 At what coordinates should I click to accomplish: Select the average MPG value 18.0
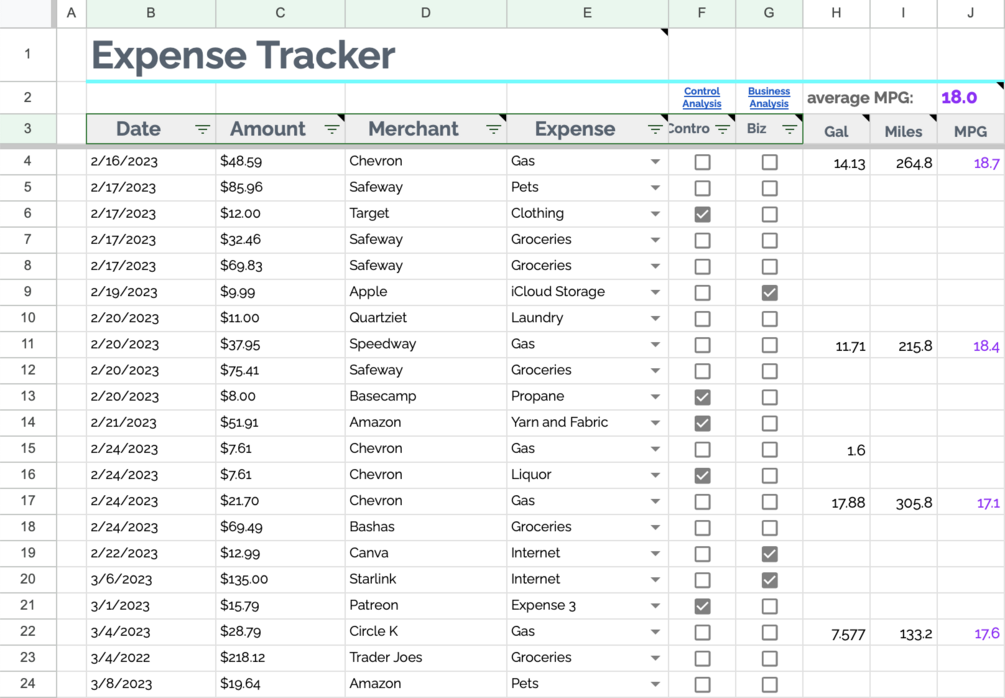pos(970,97)
